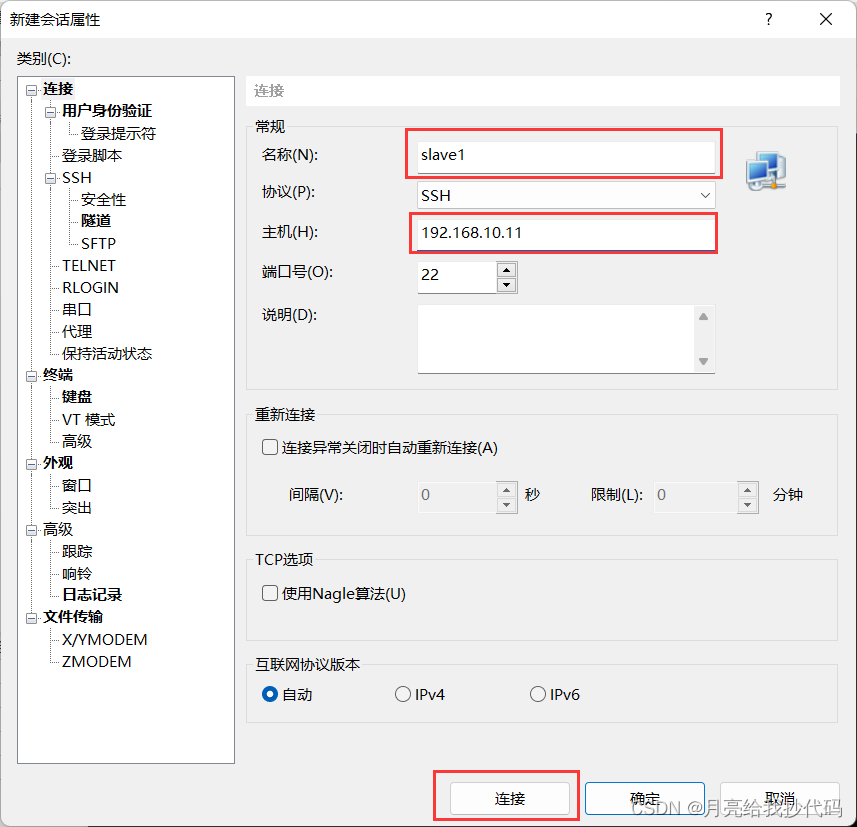857x827 pixels.
Task: Click the 连接 connect button
Action: 509,799
